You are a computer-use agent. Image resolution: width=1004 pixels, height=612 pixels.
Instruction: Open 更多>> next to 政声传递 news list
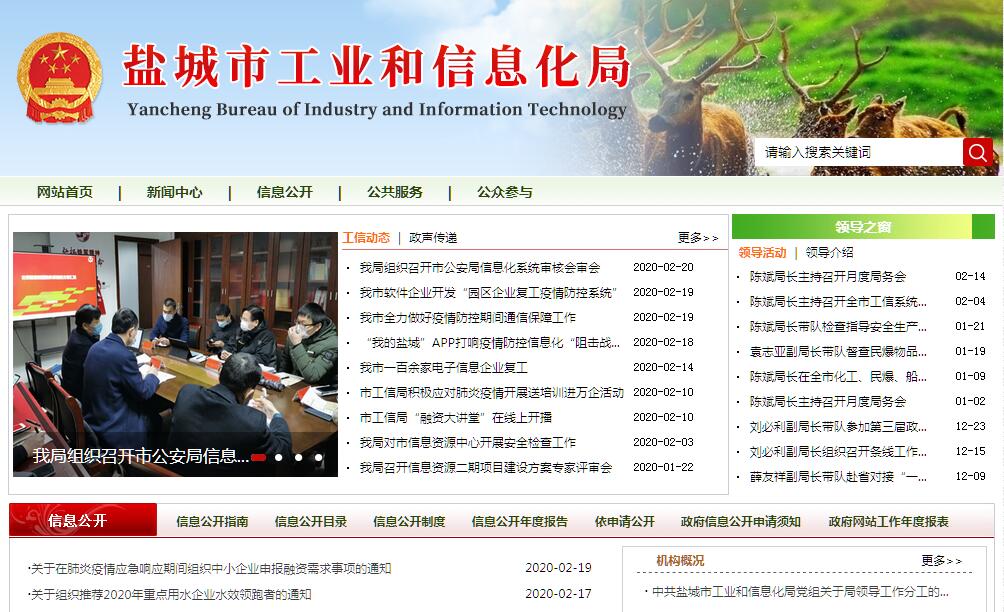coord(697,238)
